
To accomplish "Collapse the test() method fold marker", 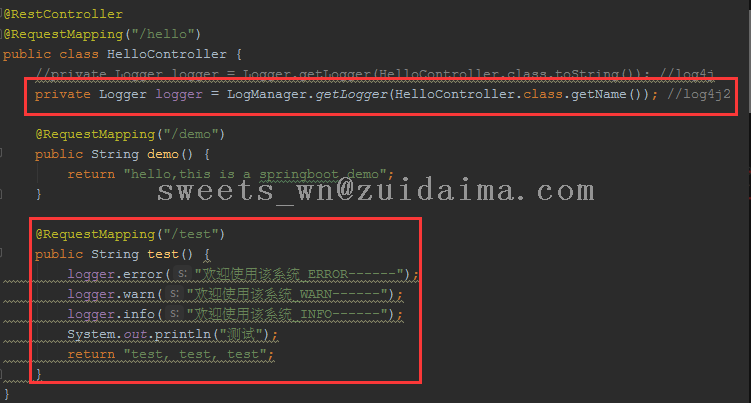I will (1, 253).
